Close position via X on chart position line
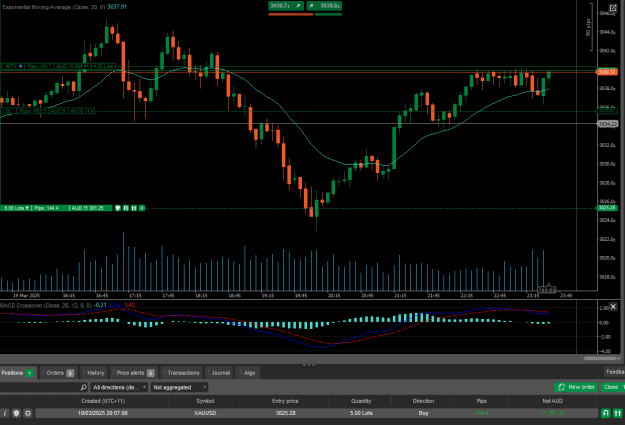 point(142,208)
